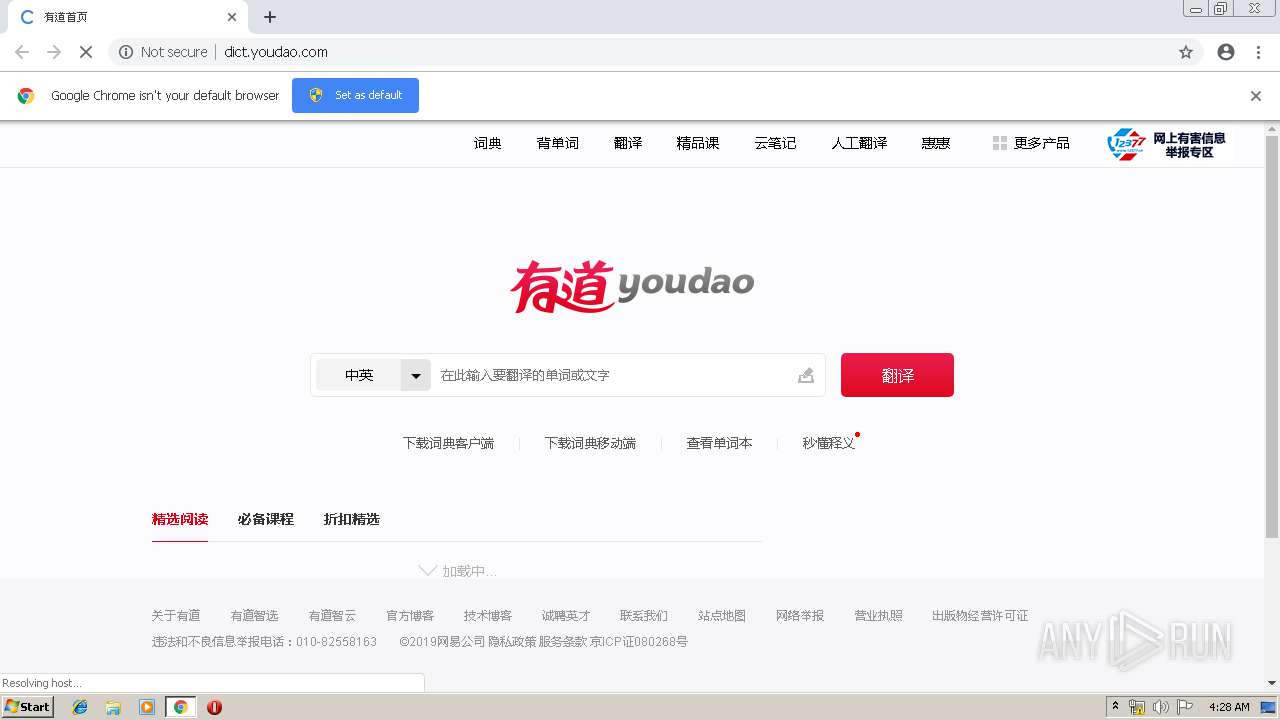1280x720 pixels.
Task: Click 关于有道 footer link
Action: pos(176,615)
